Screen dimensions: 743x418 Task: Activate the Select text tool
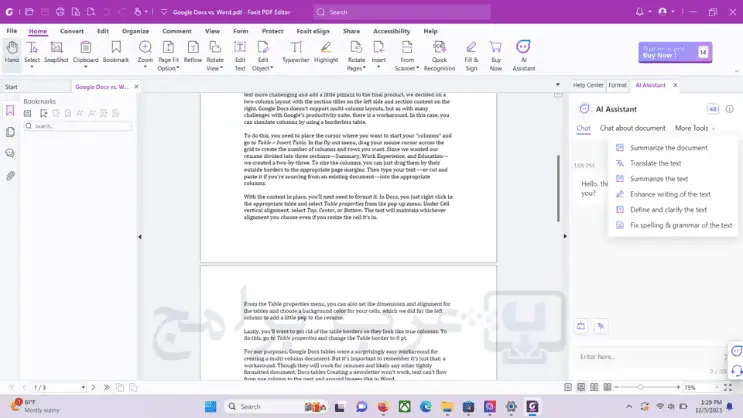32,54
